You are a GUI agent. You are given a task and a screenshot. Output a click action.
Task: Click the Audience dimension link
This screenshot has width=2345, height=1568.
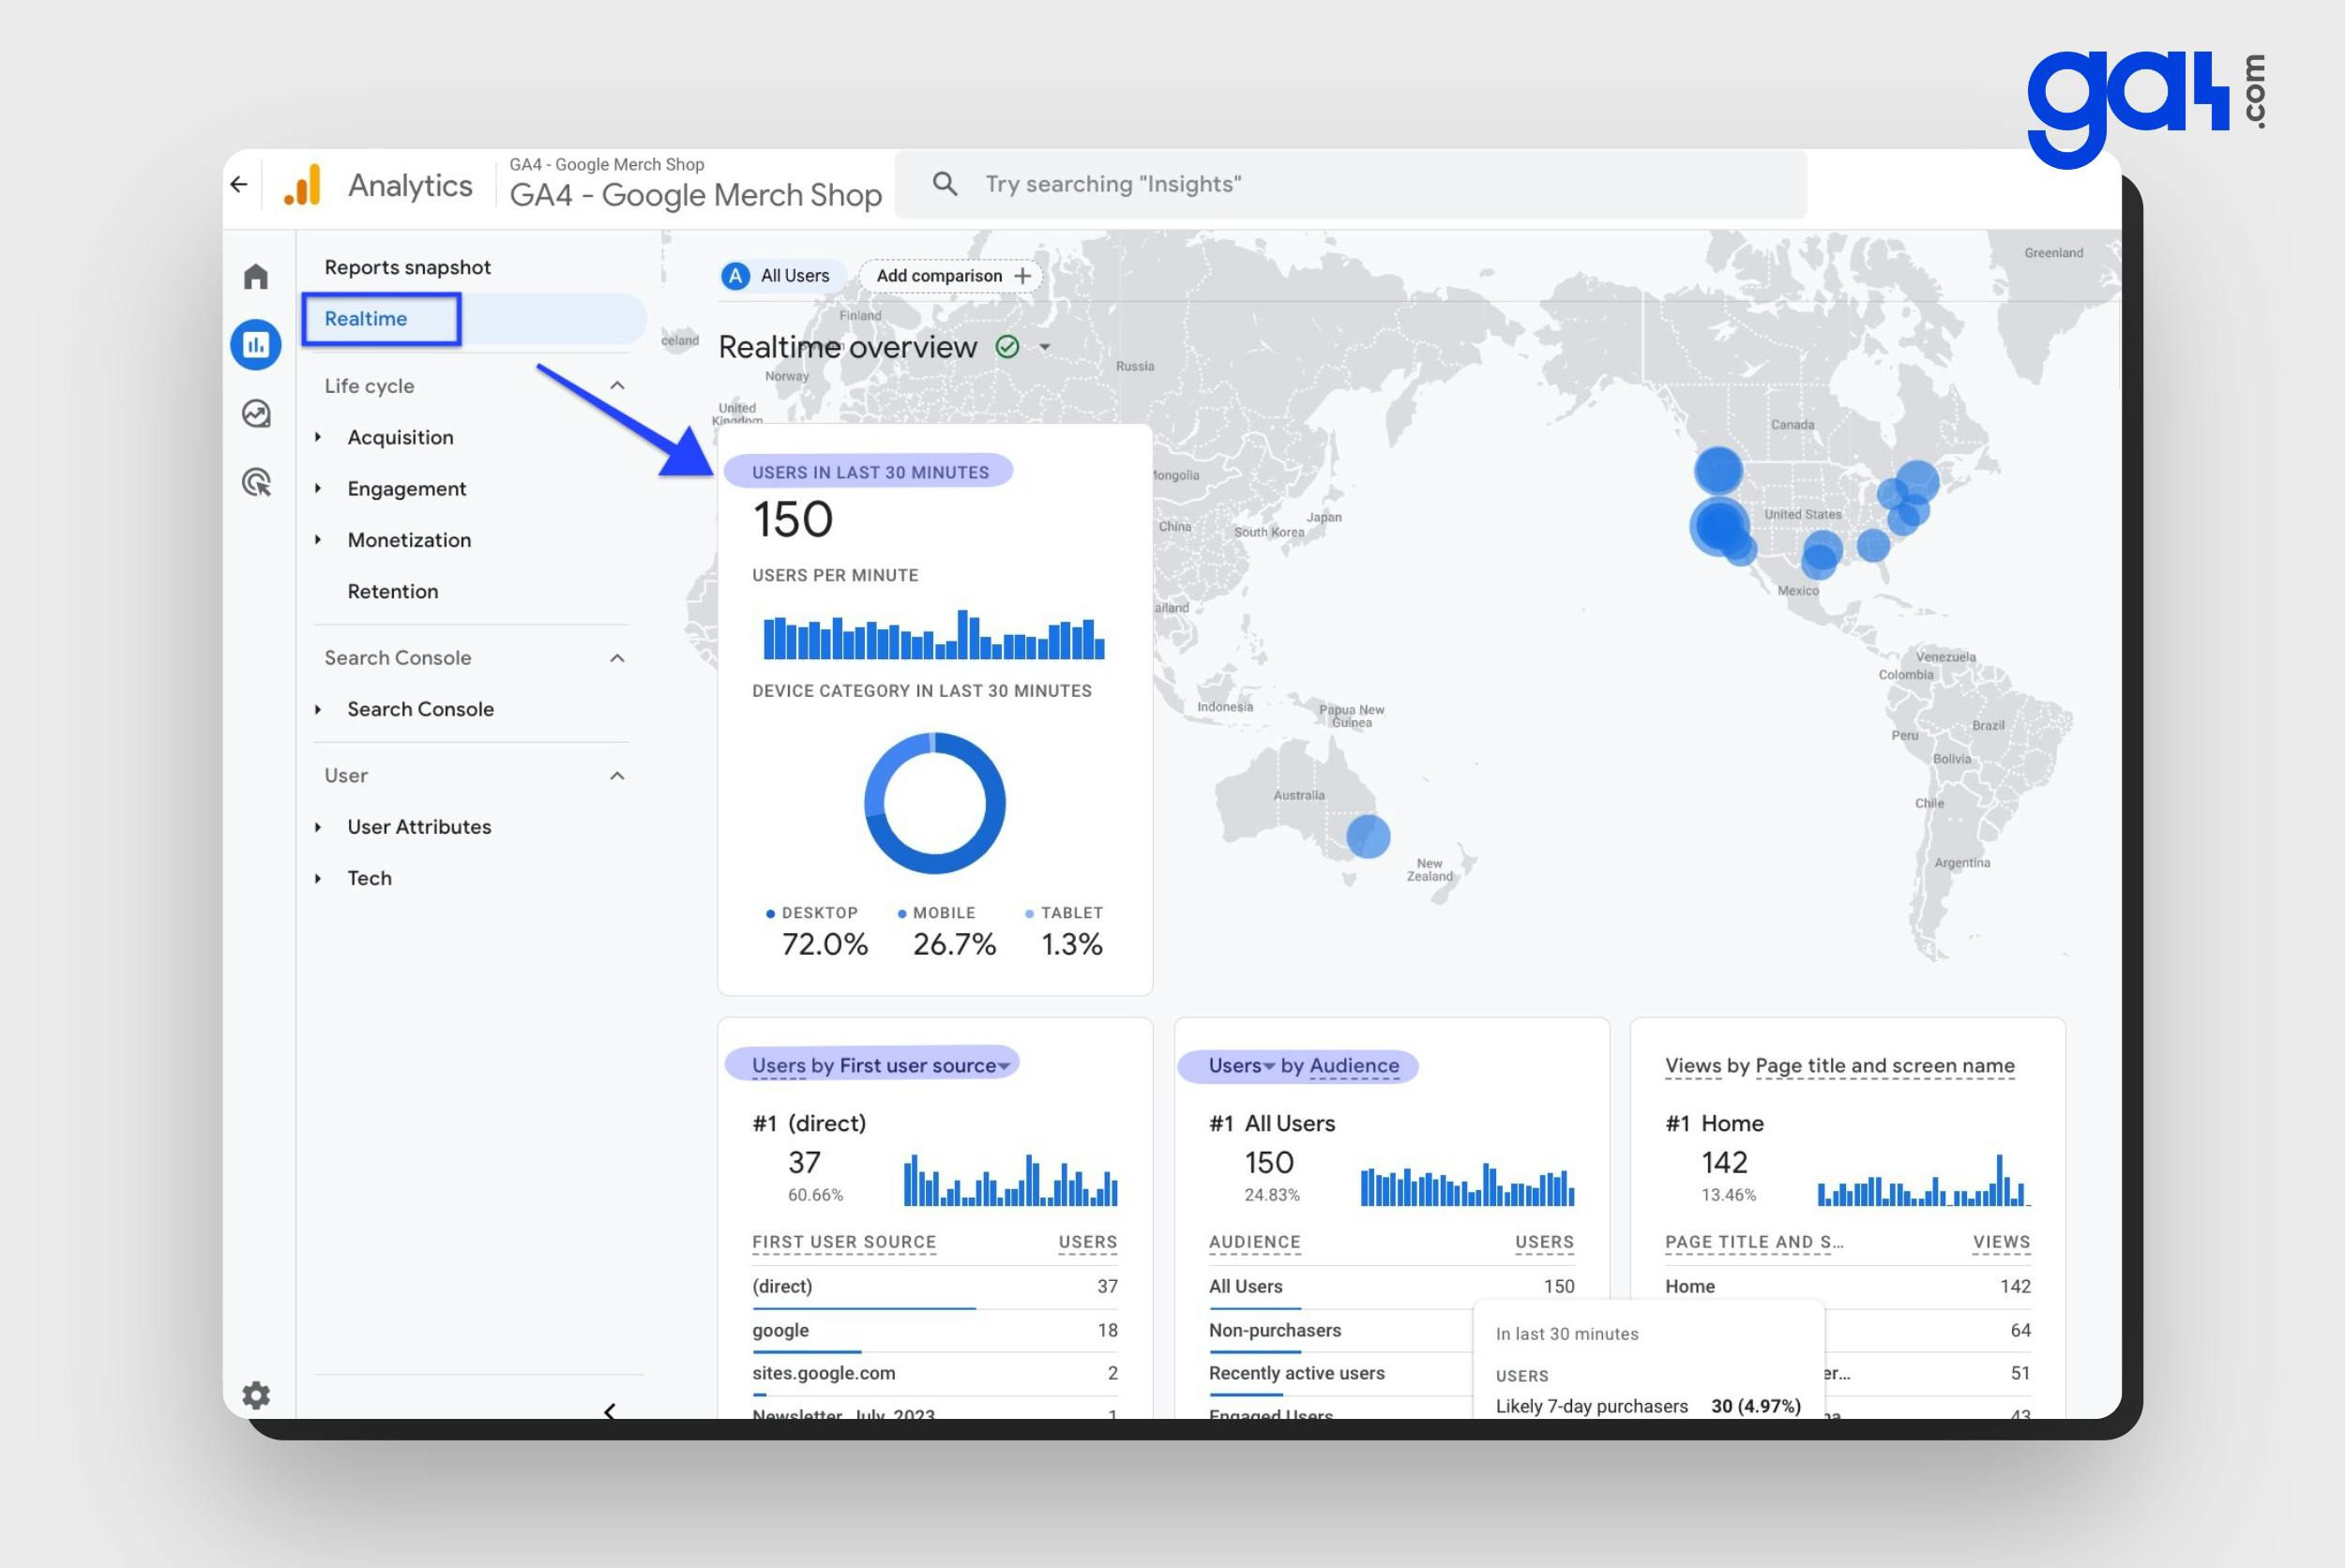[1354, 1065]
